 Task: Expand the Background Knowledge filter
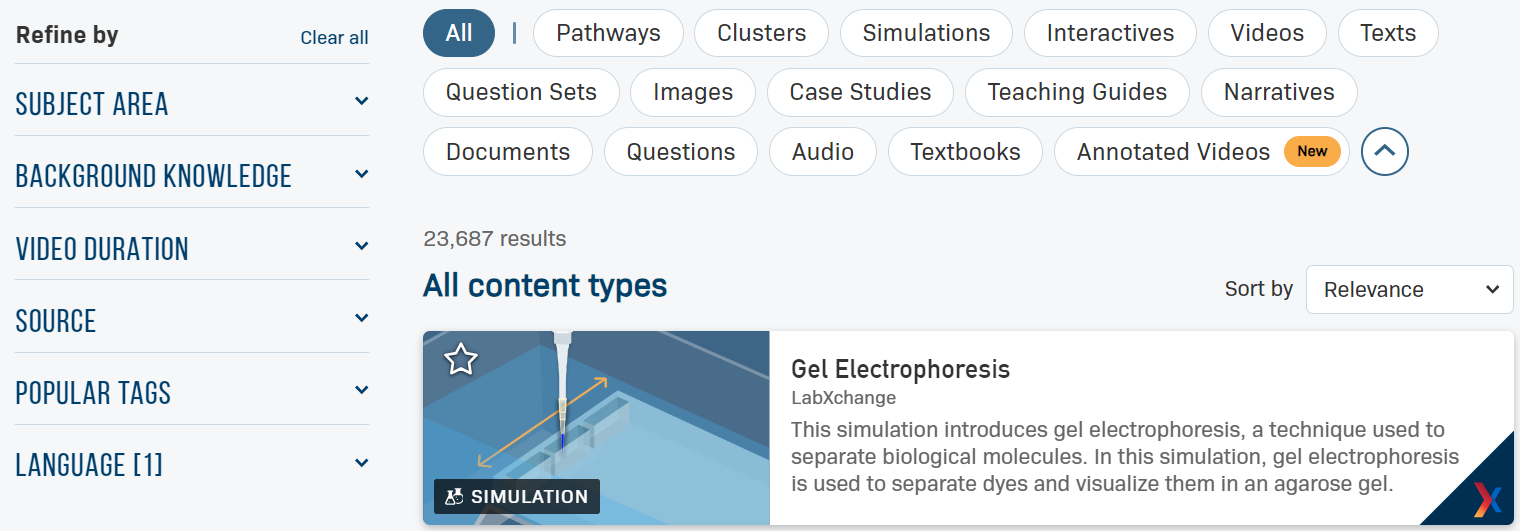(361, 174)
